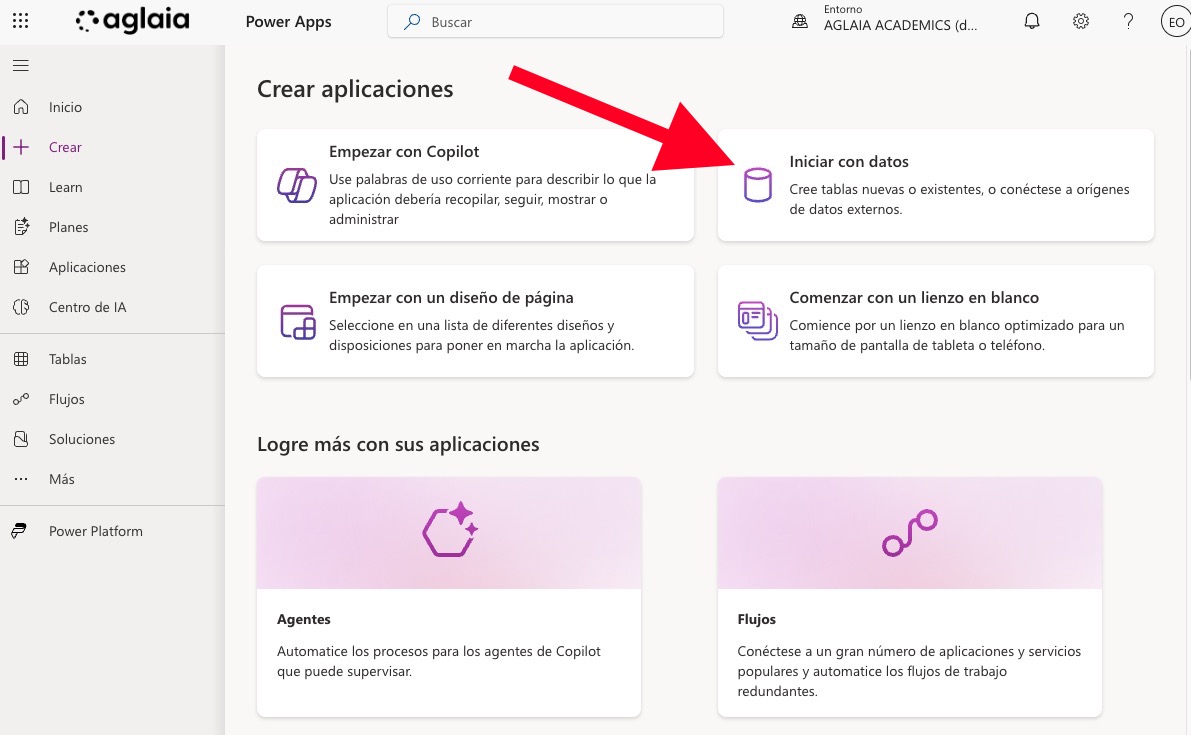Open notifications via the bell icon
The width and height of the screenshot is (1191, 735).
(1031, 21)
